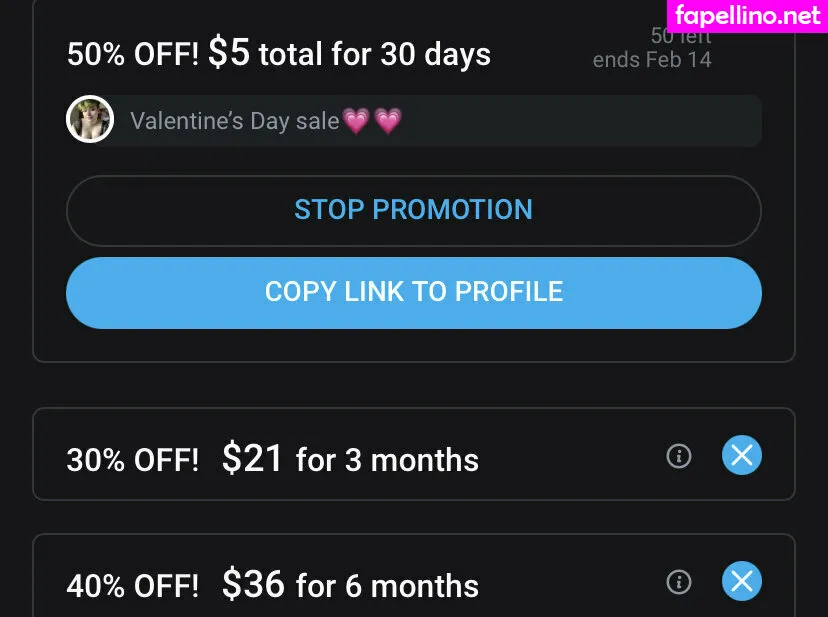This screenshot has height=617, width=828.
Task: Click the "30% OFF!" discount label
Action: click(x=133, y=460)
